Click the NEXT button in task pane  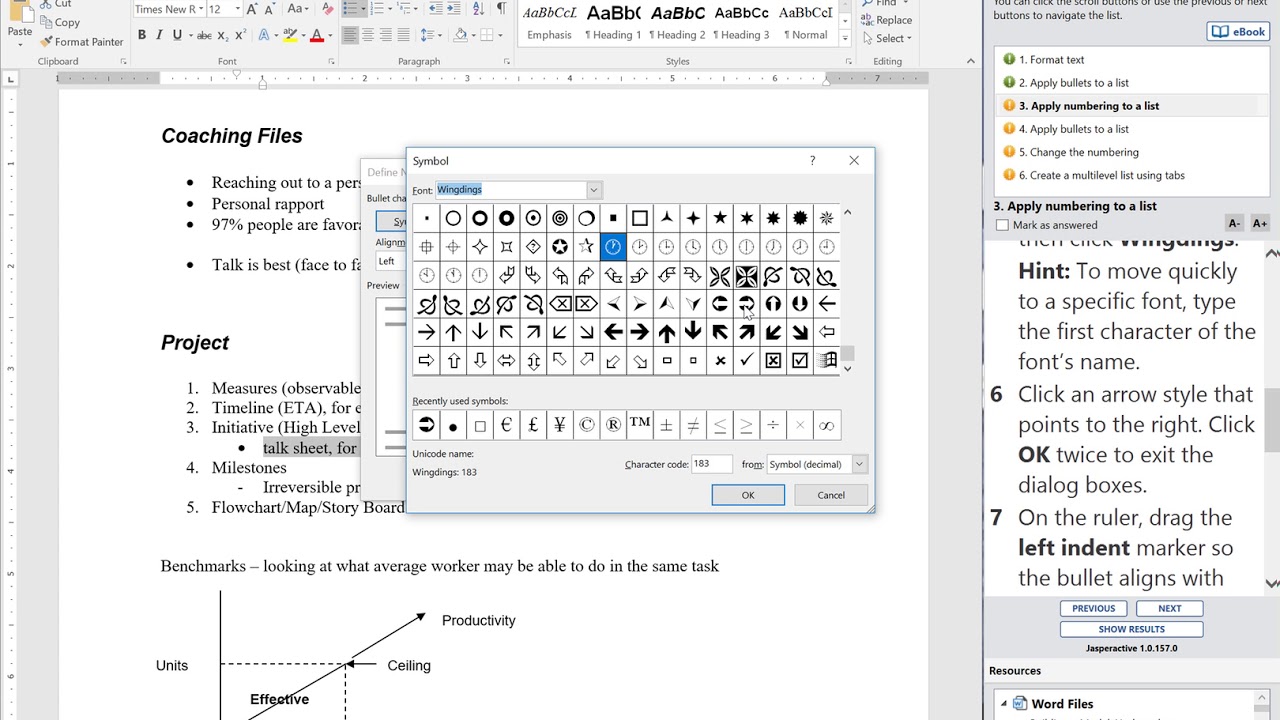[x=1169, y=608]
